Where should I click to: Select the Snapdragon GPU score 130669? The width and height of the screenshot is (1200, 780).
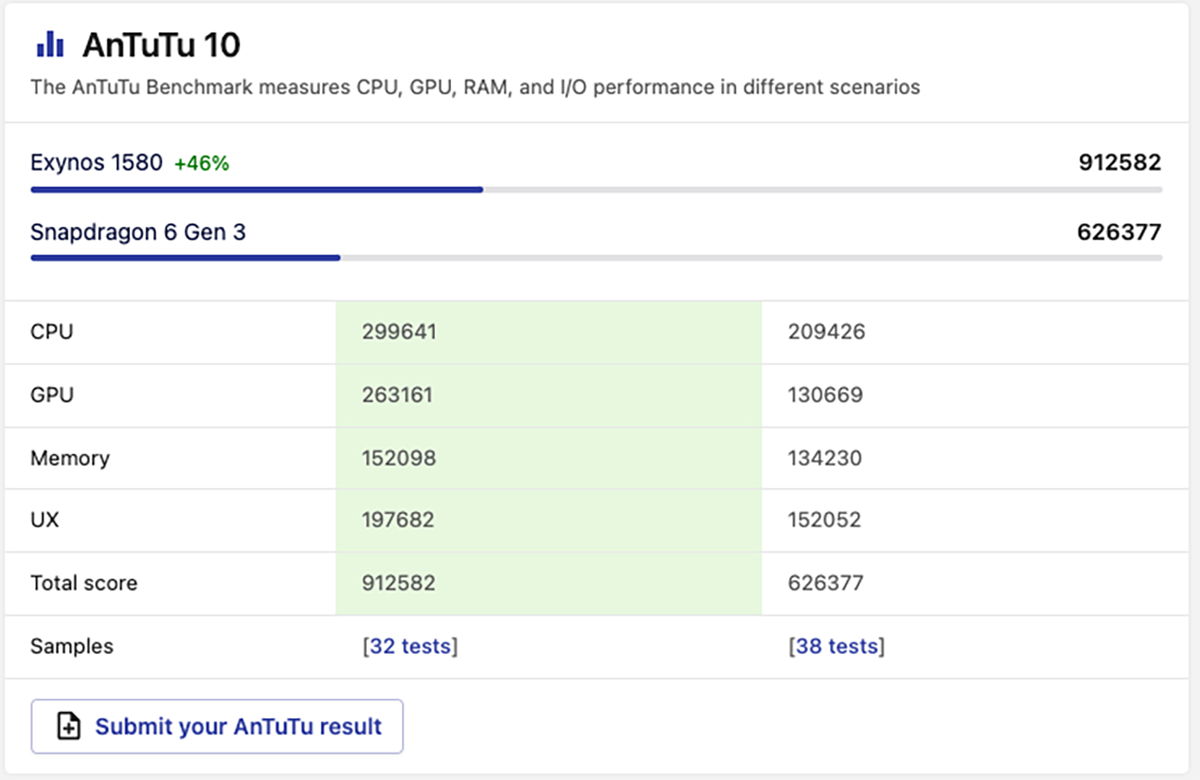[825, 396]
